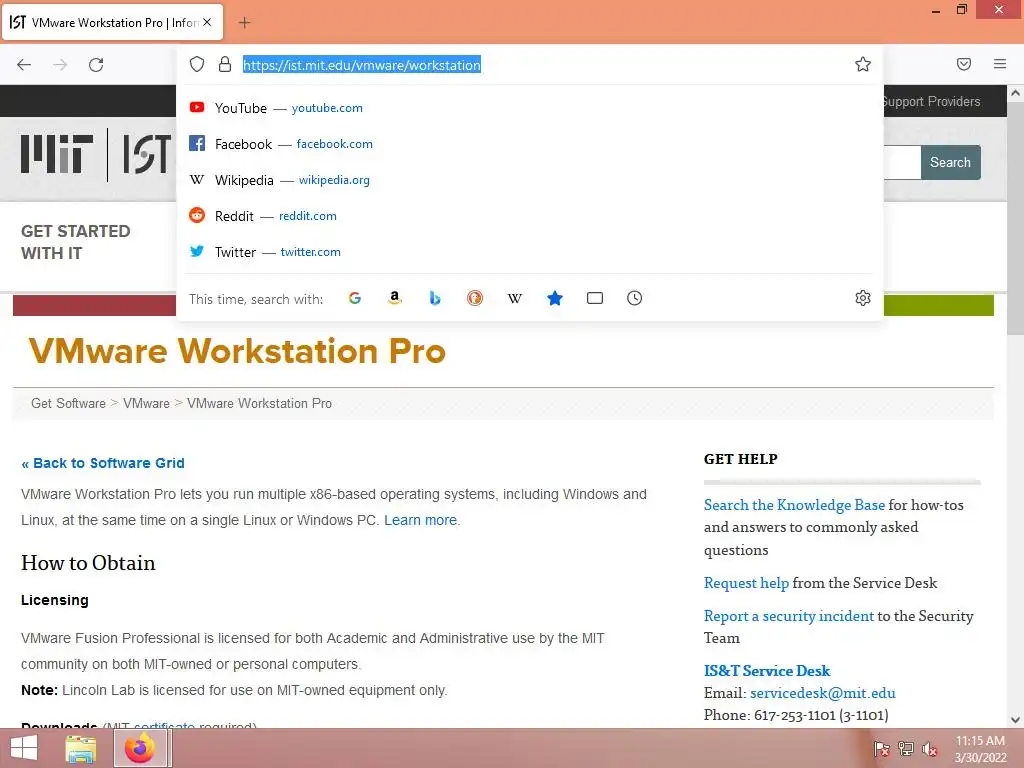Open the Firefox hamburger menu

[x=999, y=64]
